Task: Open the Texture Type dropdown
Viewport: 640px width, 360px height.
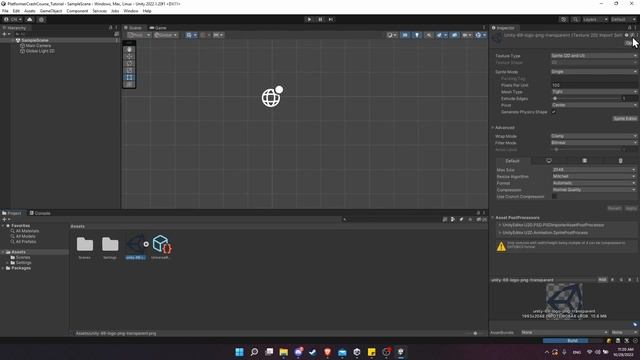Action: 593,56
